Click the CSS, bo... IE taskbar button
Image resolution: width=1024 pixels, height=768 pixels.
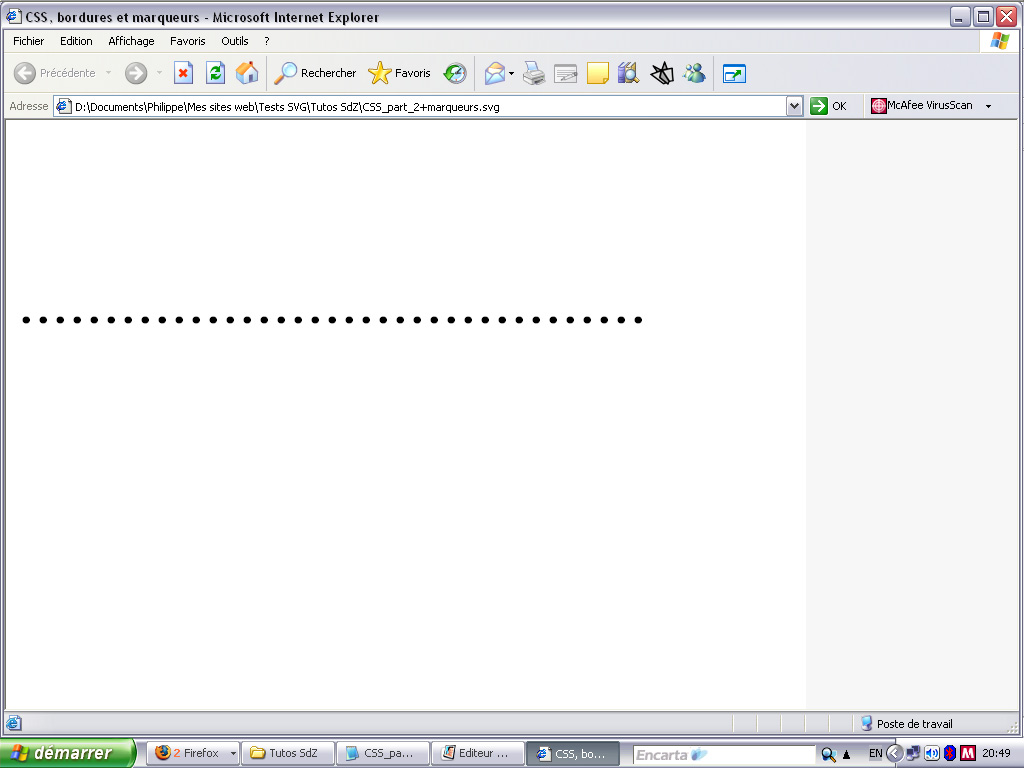coord(572,754)
